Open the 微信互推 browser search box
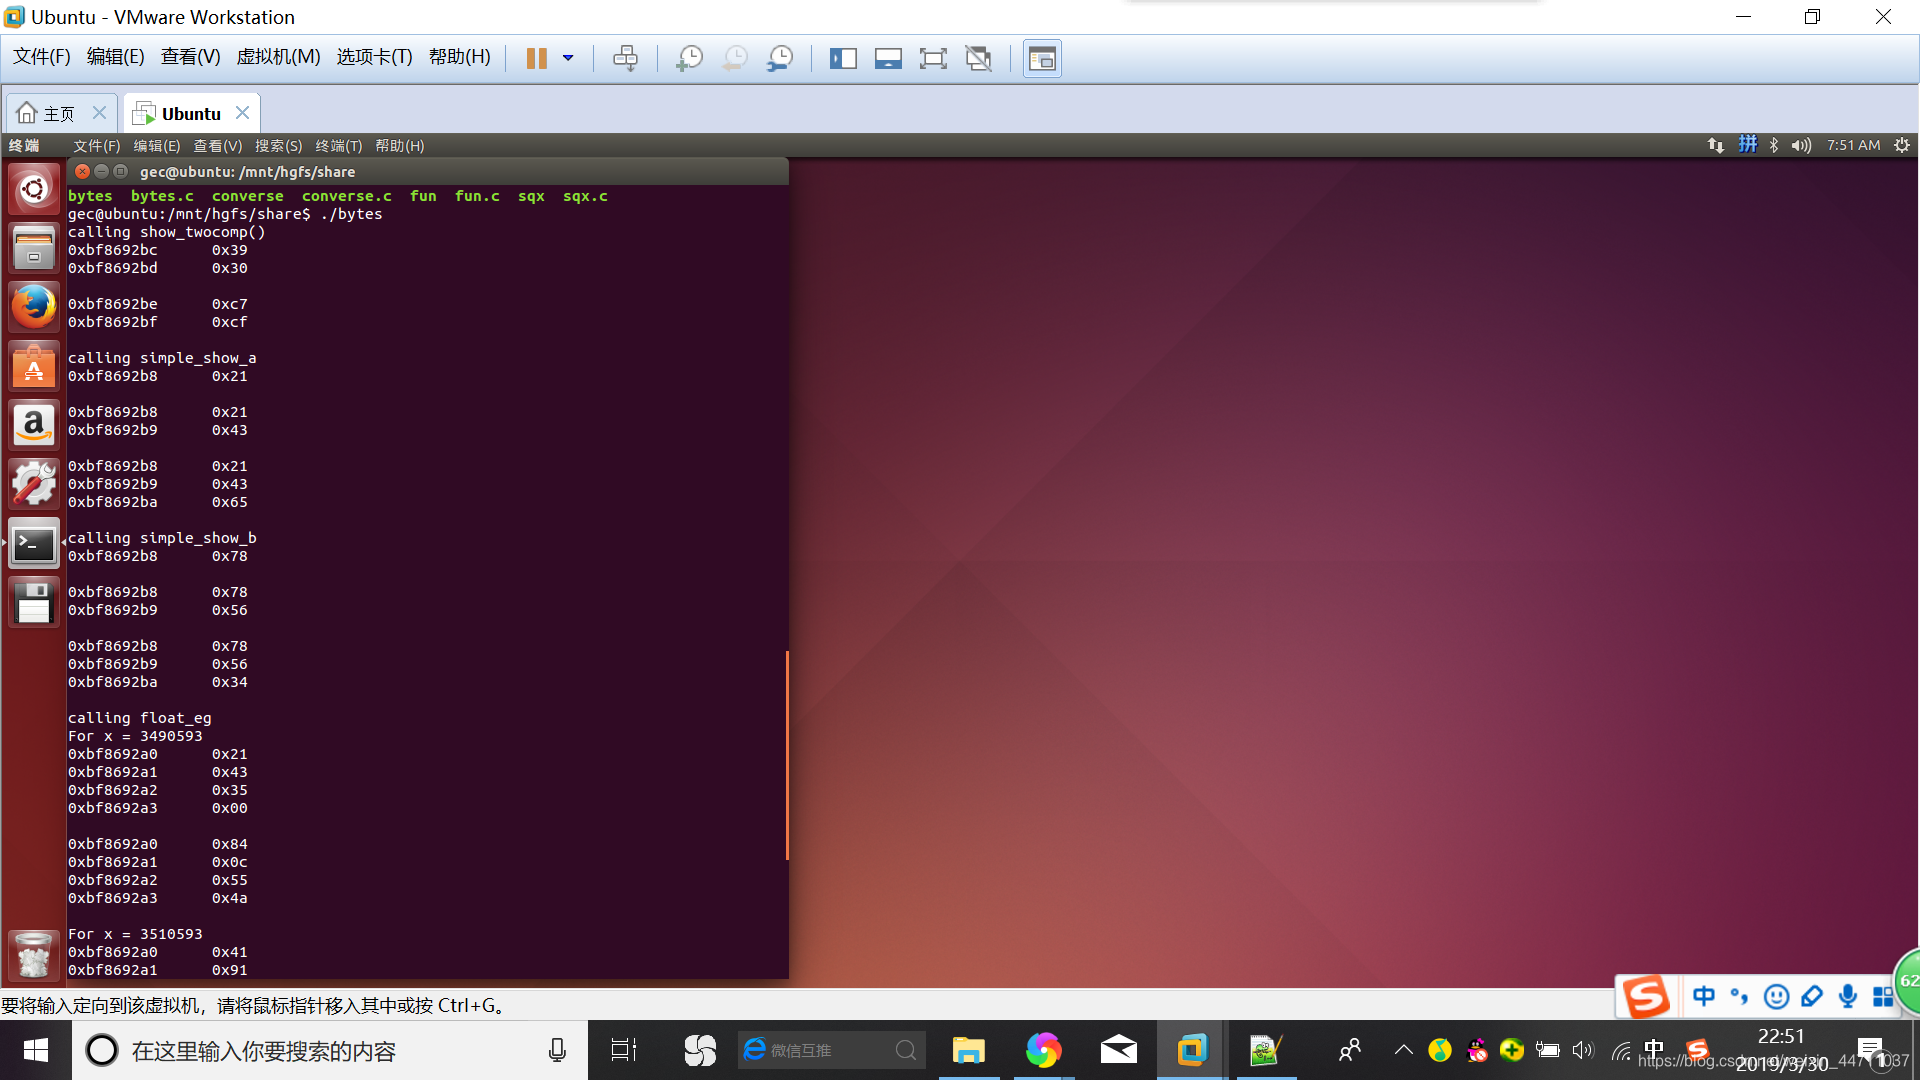 830,1050
